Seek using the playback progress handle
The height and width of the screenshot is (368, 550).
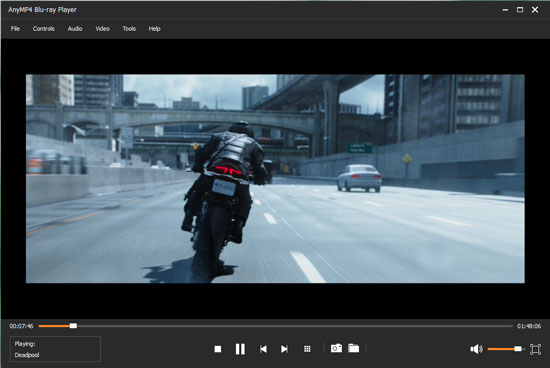[73, 326]
